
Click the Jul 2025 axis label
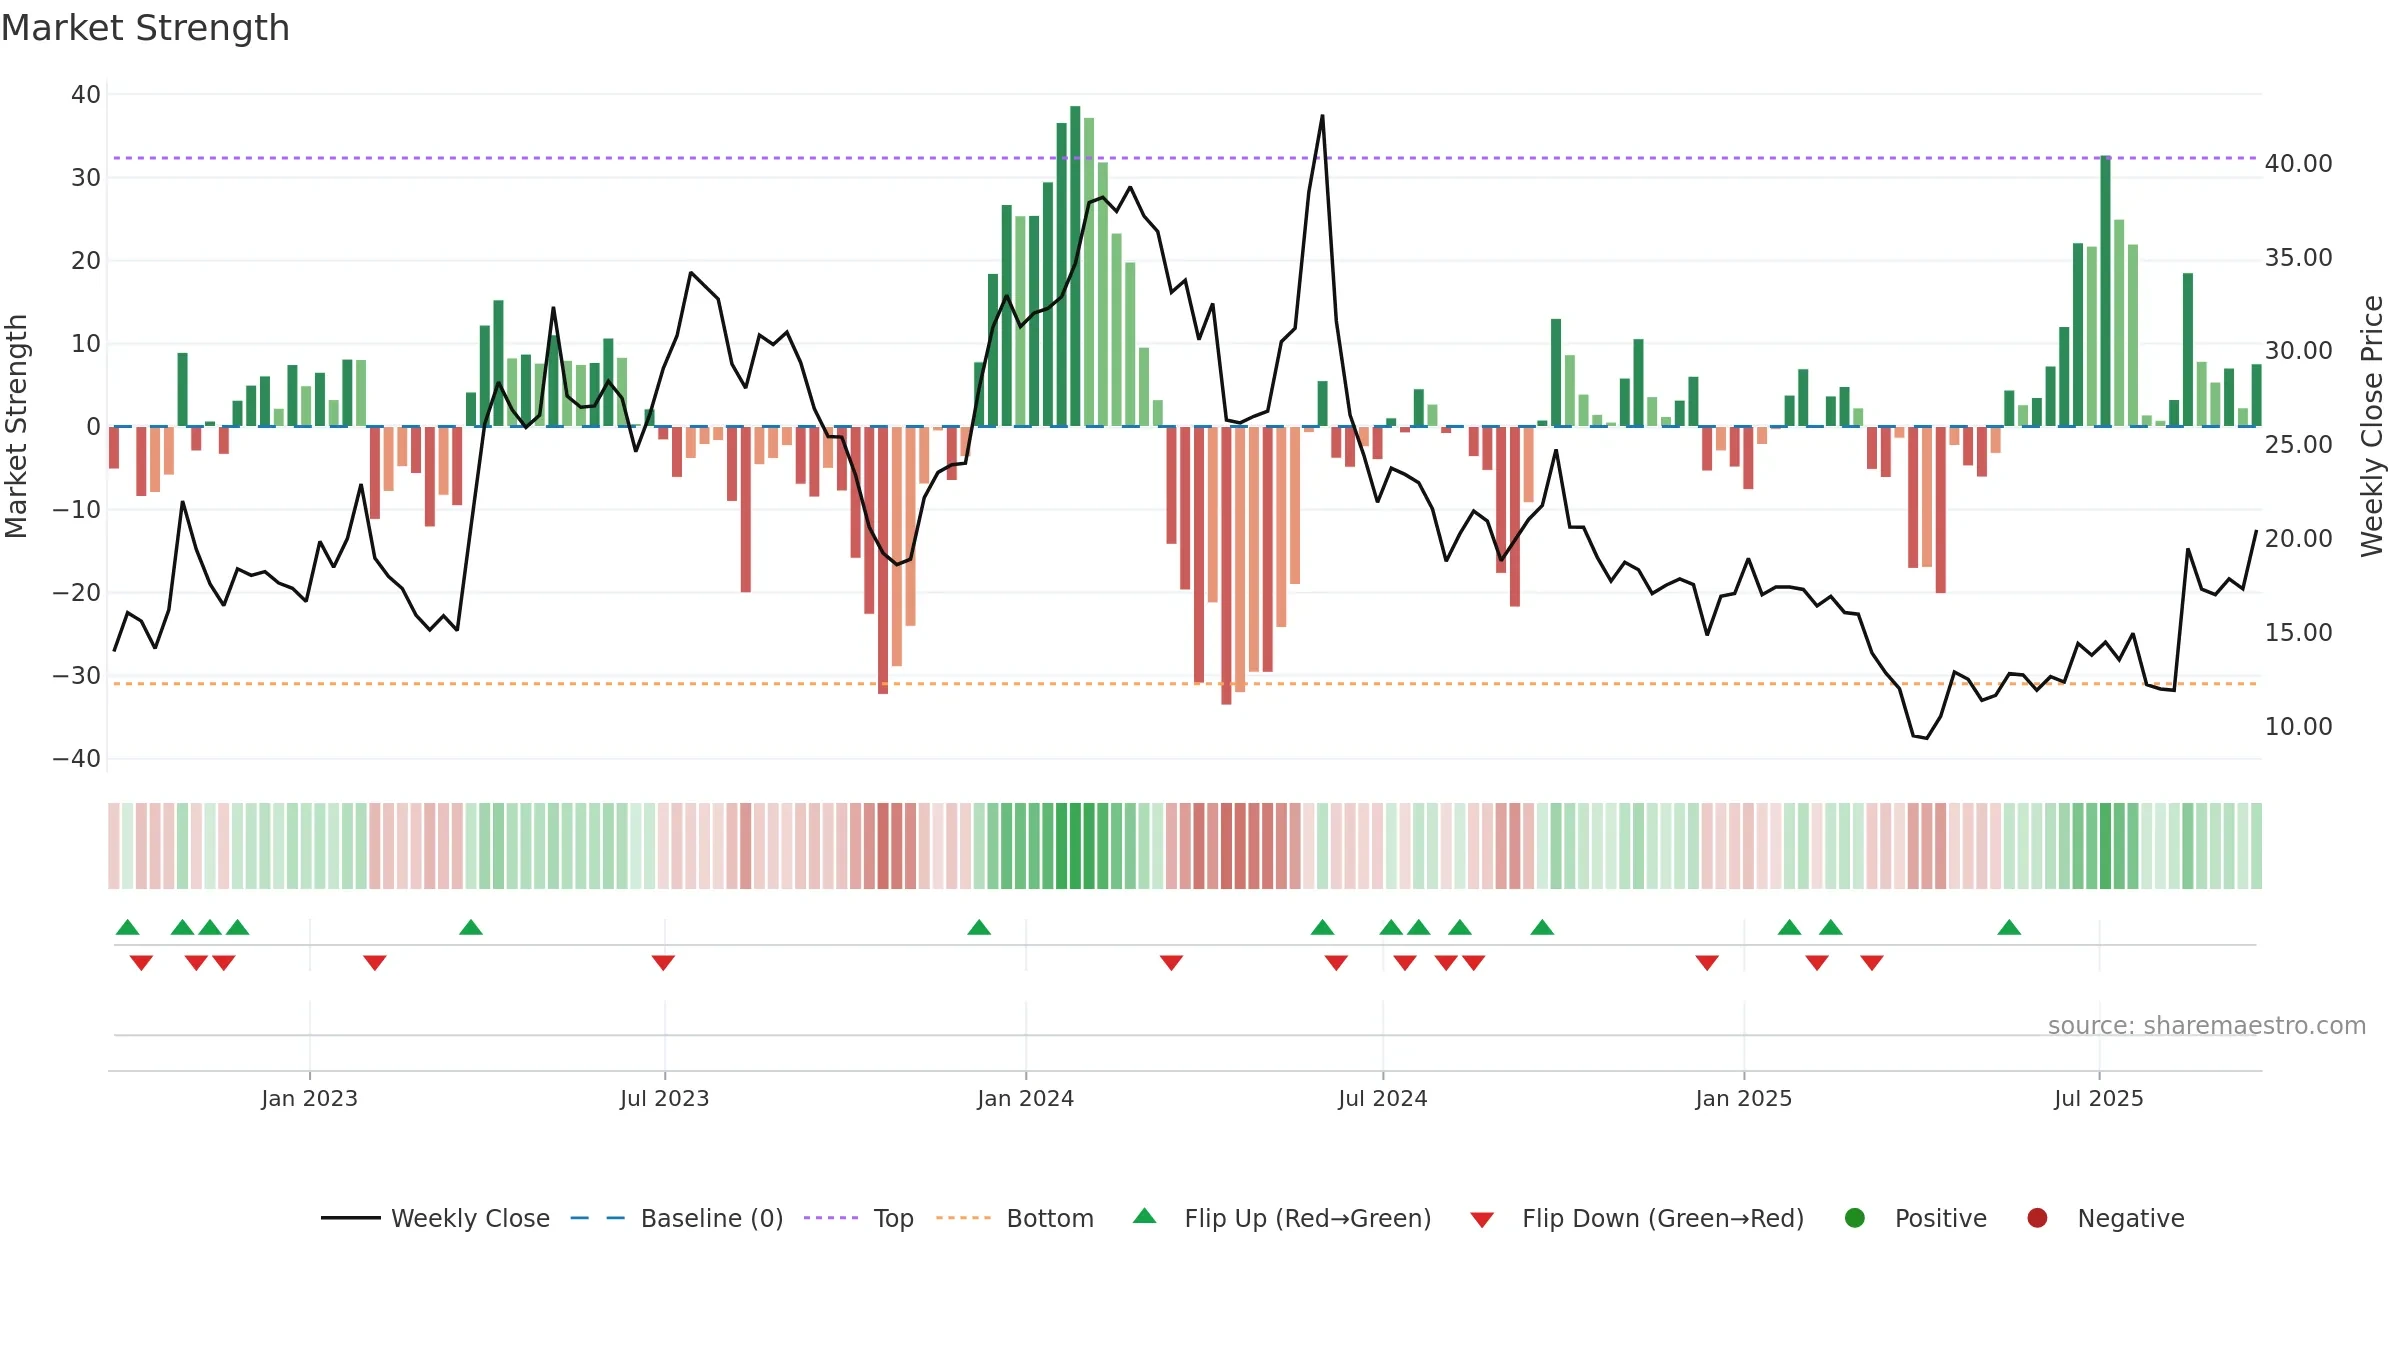tap(2099, 1099)
